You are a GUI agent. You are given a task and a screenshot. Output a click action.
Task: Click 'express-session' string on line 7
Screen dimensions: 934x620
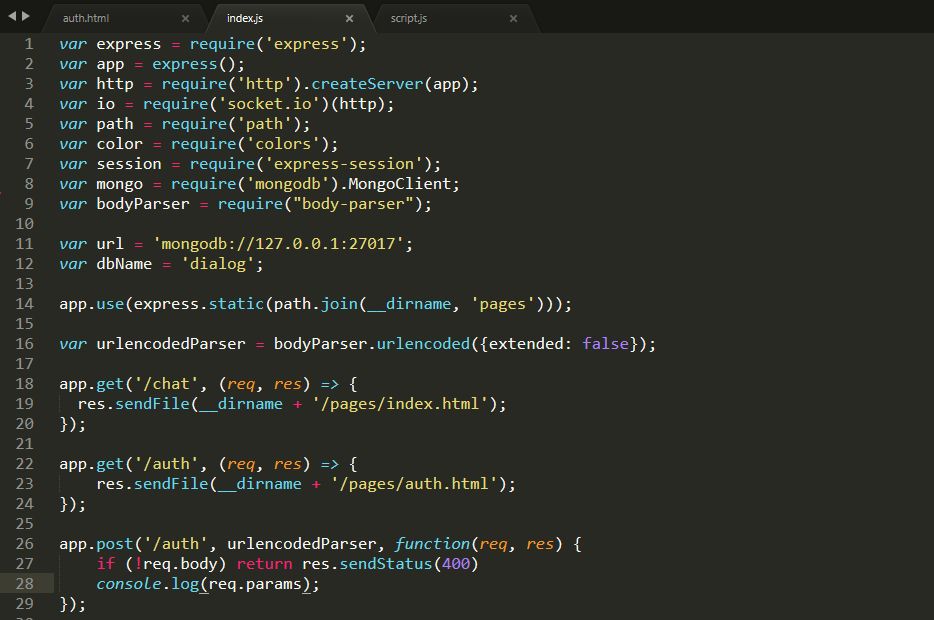tap(344, 164)
